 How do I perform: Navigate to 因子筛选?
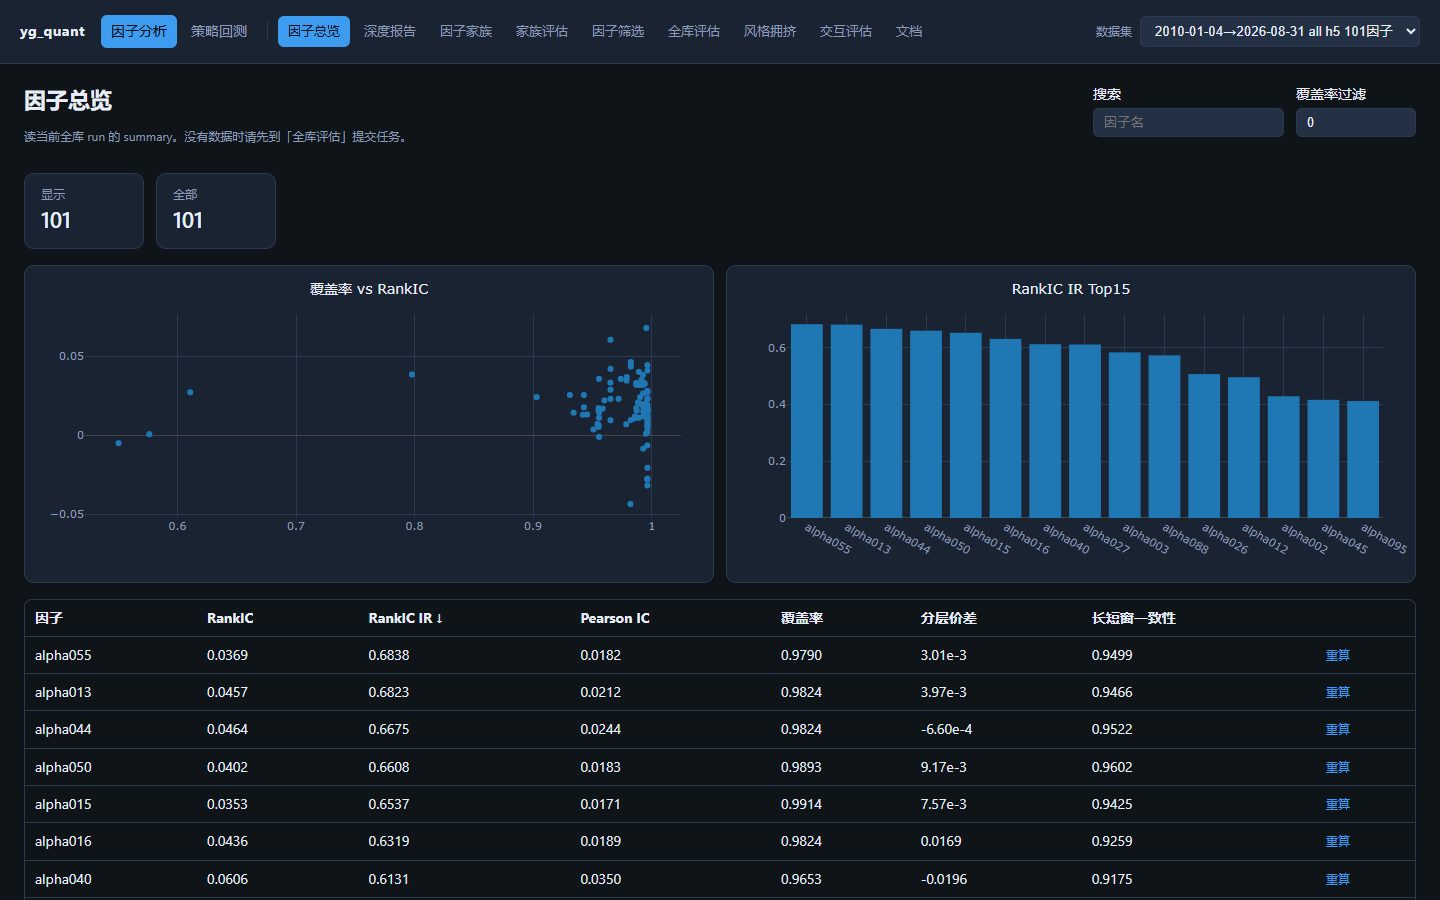[618, 31]
